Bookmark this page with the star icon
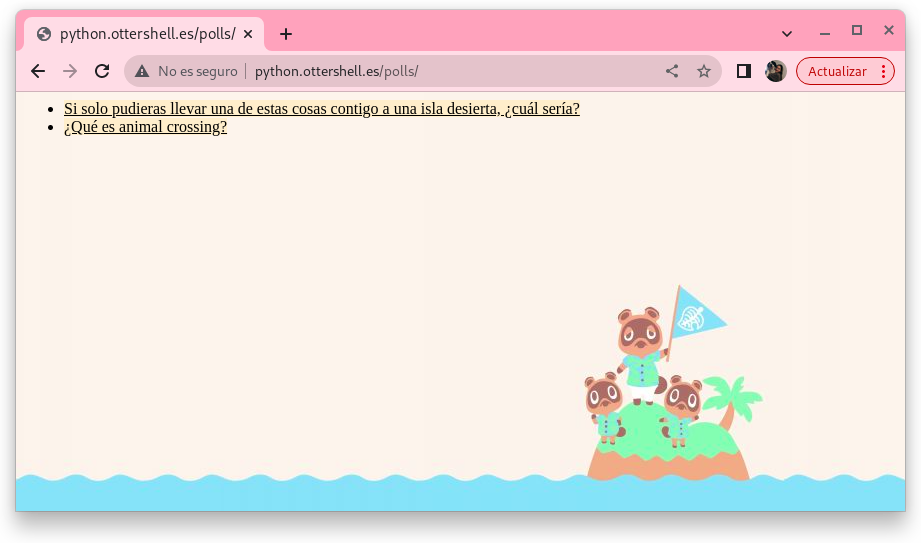Image resolution: width=921 pixels, height=543 pixels. [704, 71]
